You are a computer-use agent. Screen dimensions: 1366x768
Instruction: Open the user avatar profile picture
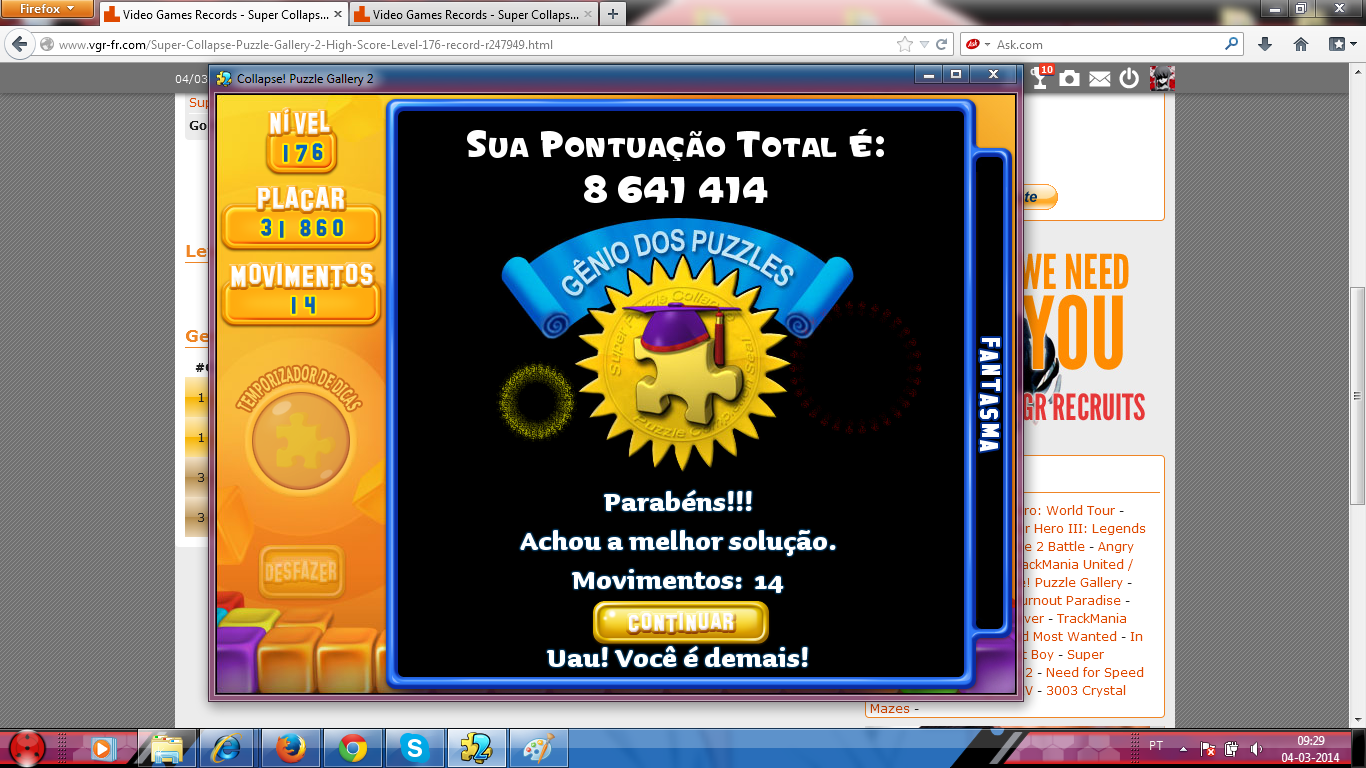1162,79
